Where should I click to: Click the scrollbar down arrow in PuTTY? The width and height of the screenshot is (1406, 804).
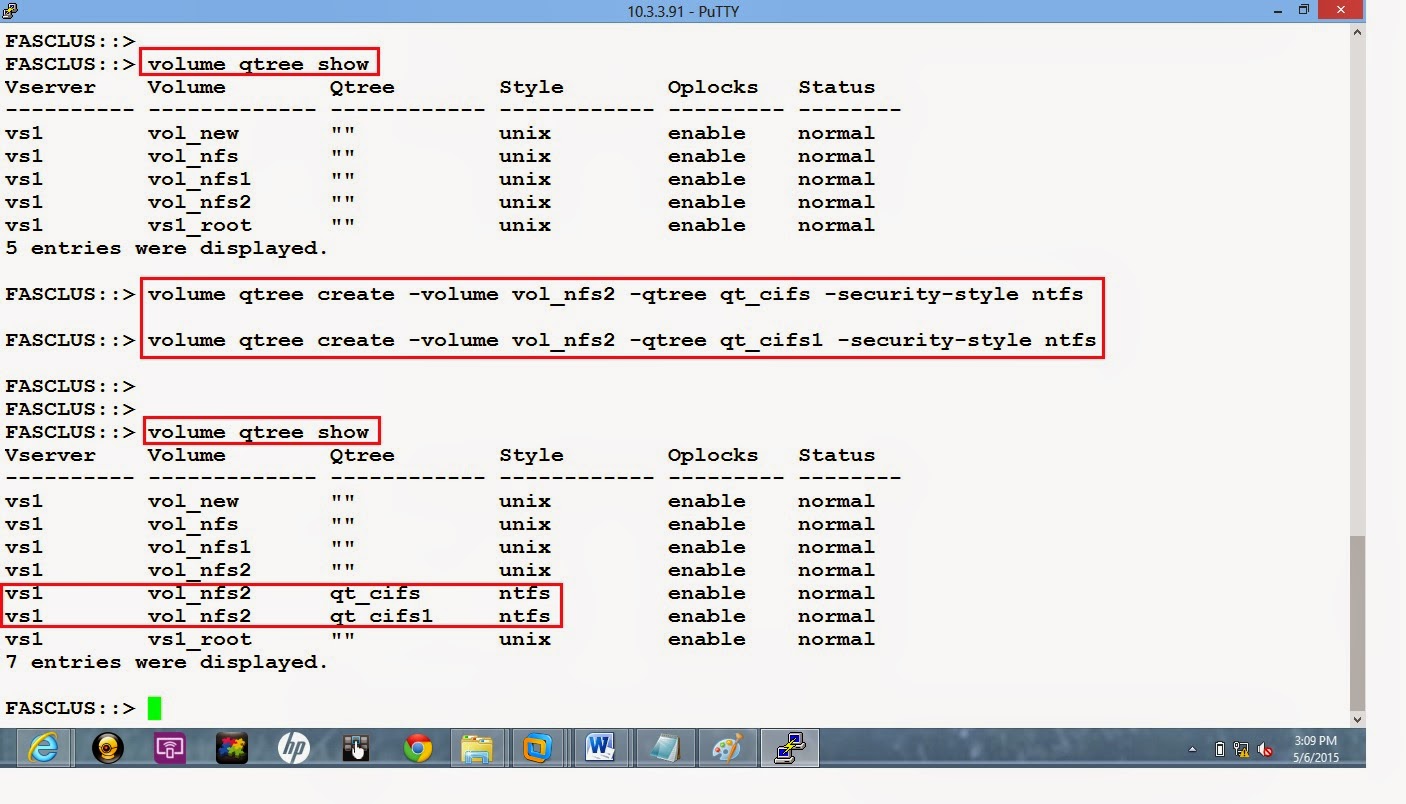click(1357, 718)
